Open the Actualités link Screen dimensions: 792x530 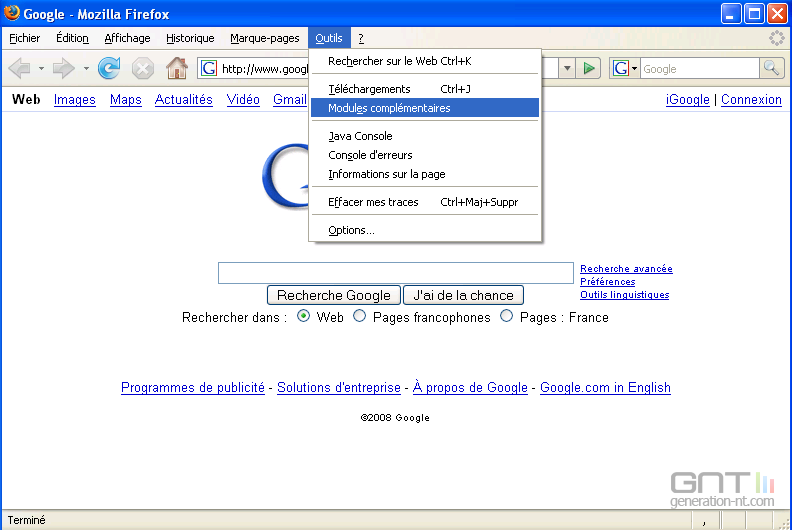pos(183,100)
